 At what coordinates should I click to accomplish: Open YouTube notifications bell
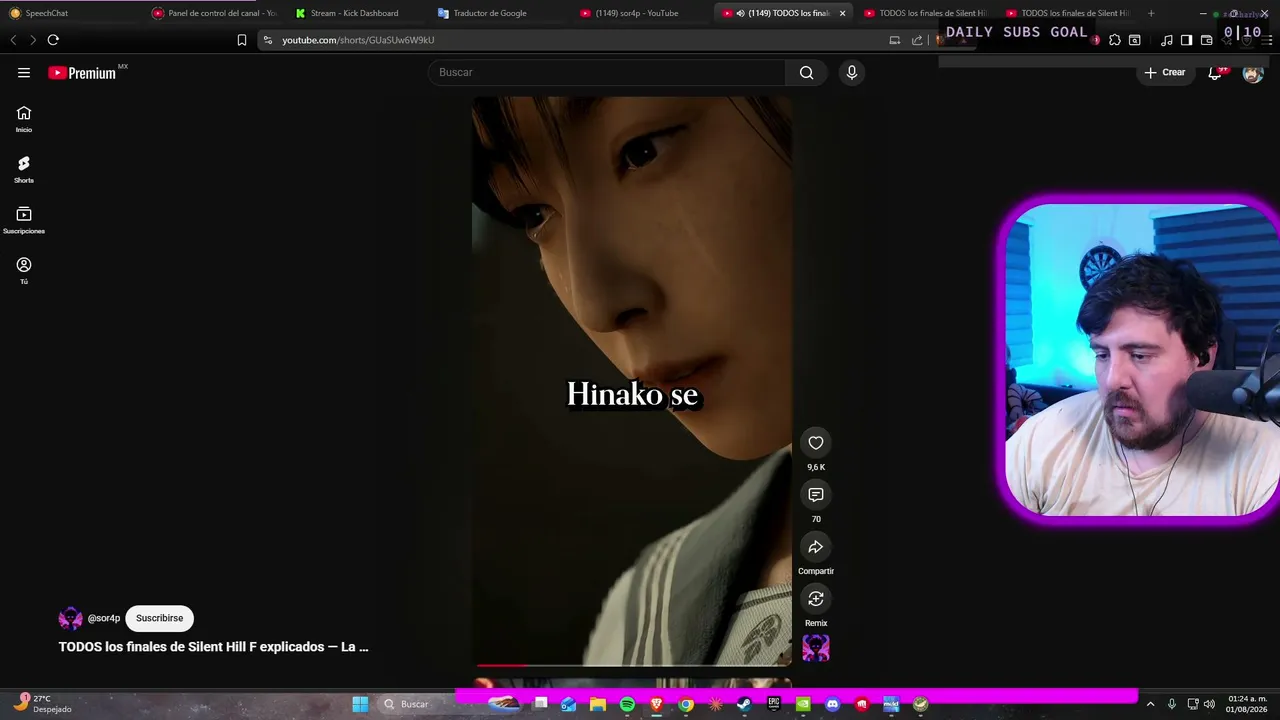[1215, 72]
